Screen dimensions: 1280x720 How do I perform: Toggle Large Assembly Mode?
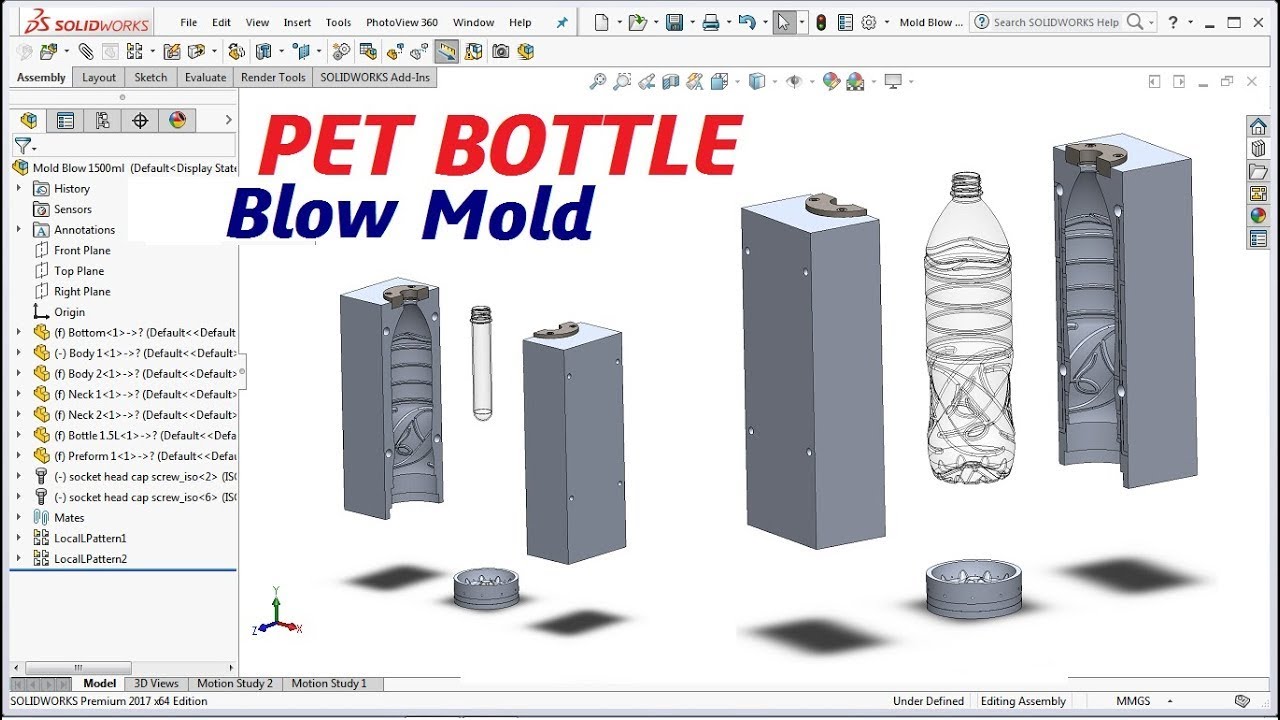coord(525,51)
